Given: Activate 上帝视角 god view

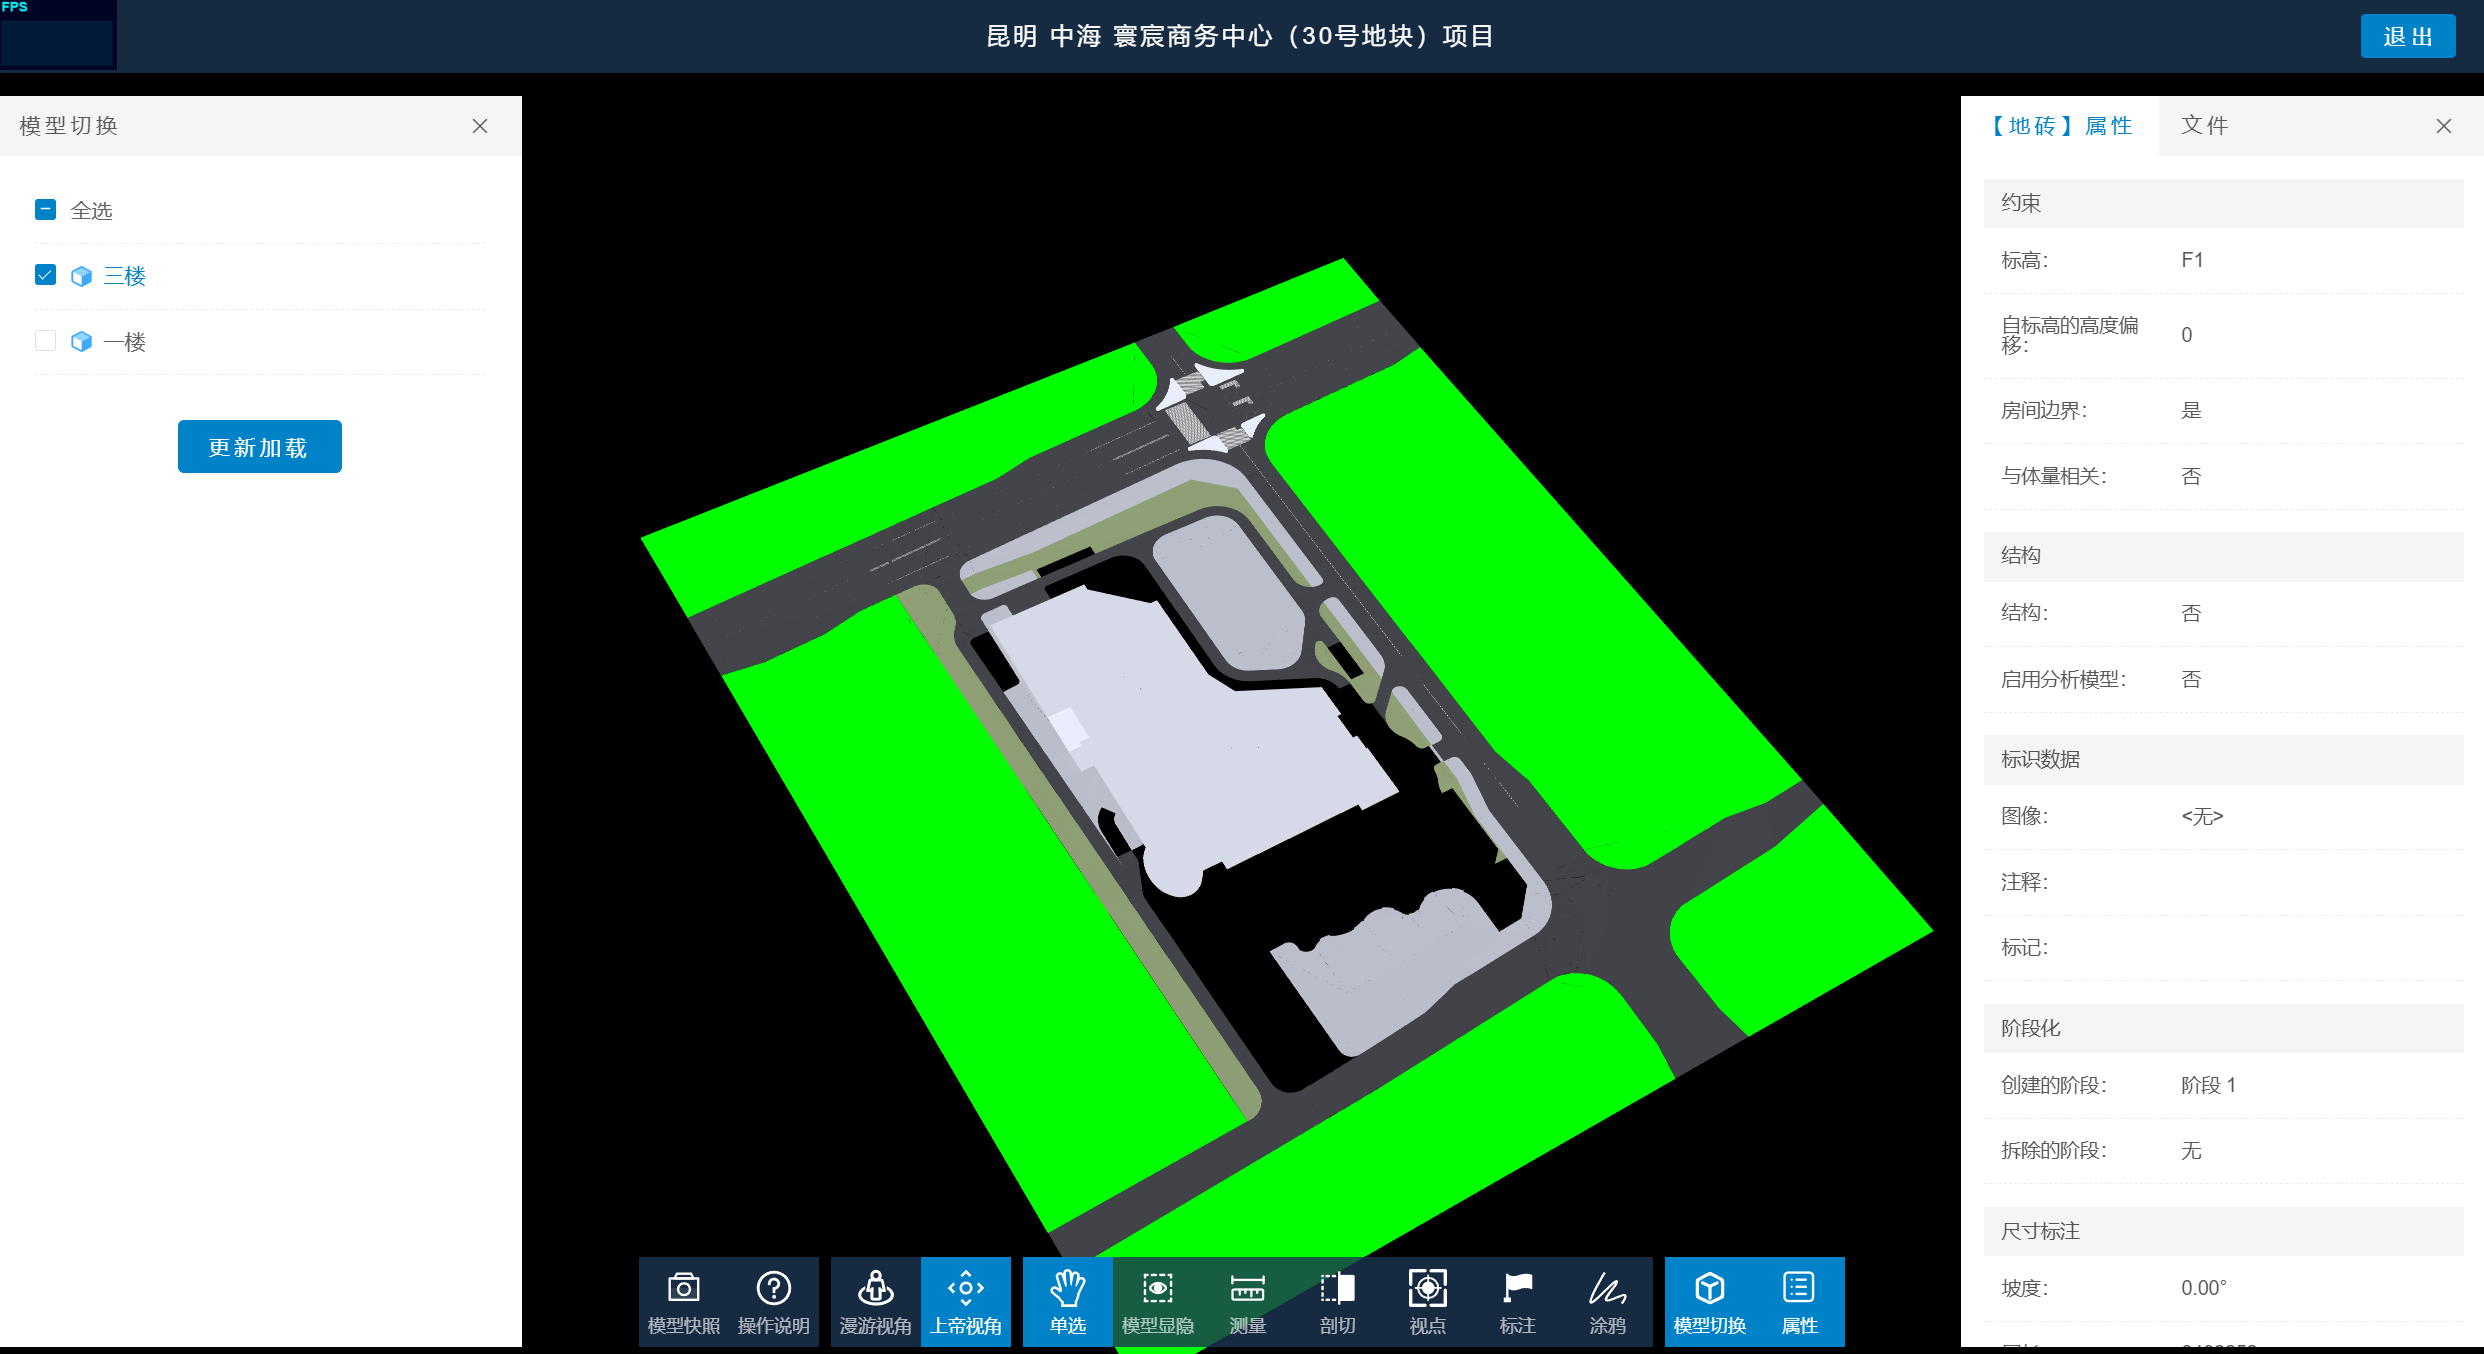Looking at the screenshot, I should coord(966,1302).
